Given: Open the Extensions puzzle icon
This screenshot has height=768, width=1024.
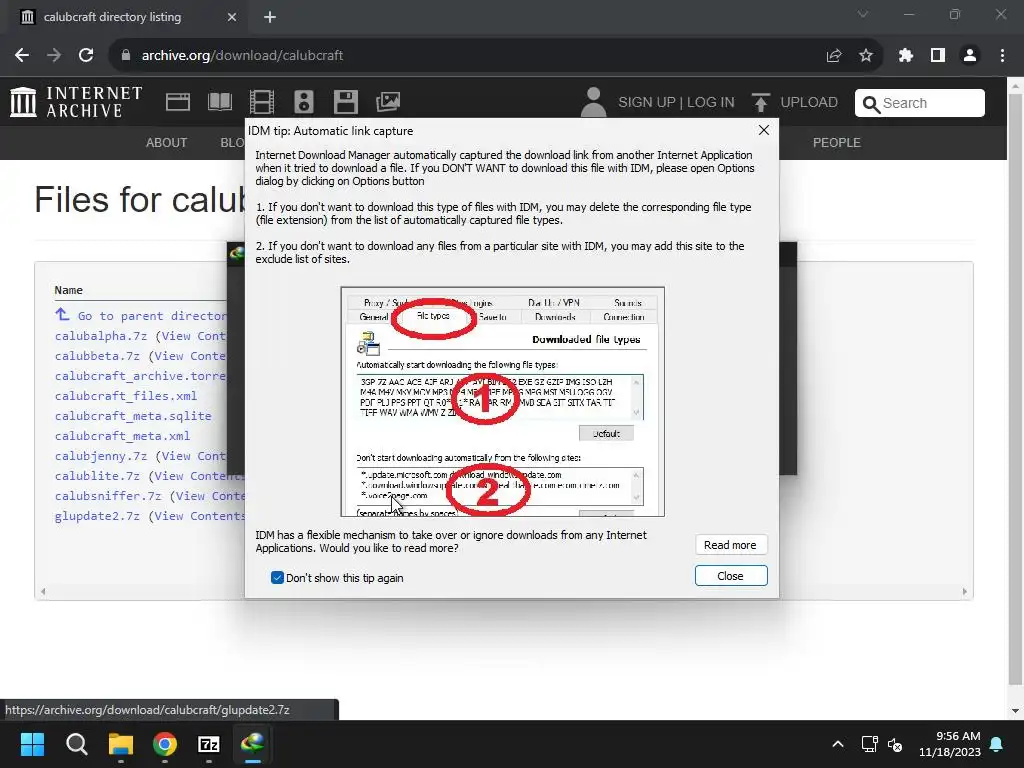Looking at the screenshot, I should coord(905,56).
